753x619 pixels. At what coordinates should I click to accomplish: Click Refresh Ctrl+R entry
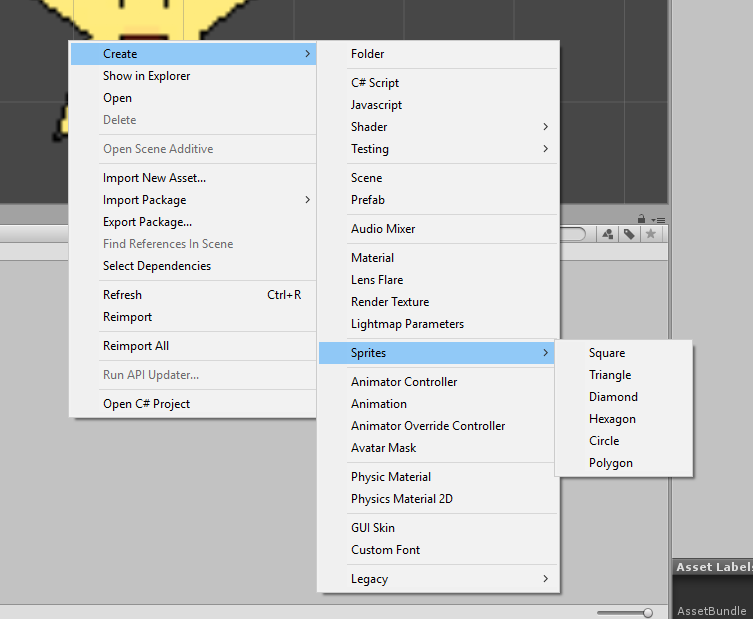pyautogui.click(x=193, y=295)
